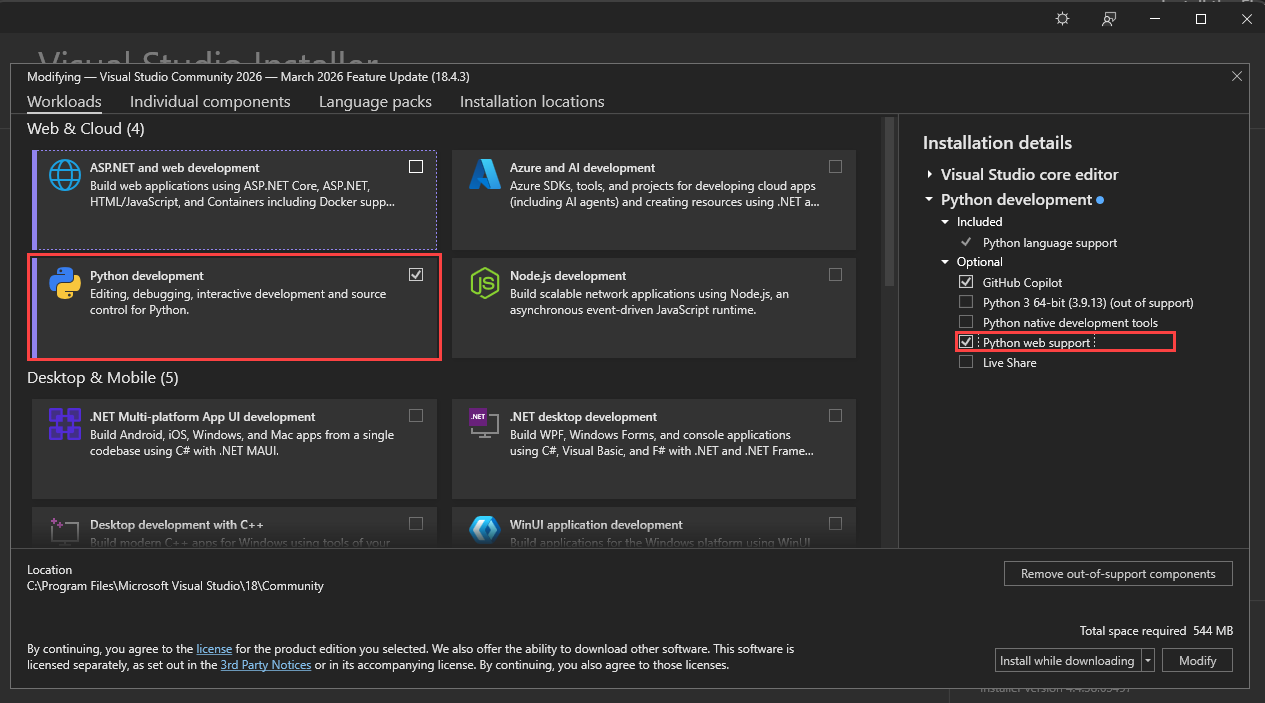Open the install mode dropdown arrow
Viewport: 1265px width, 703px height.
1148,661
